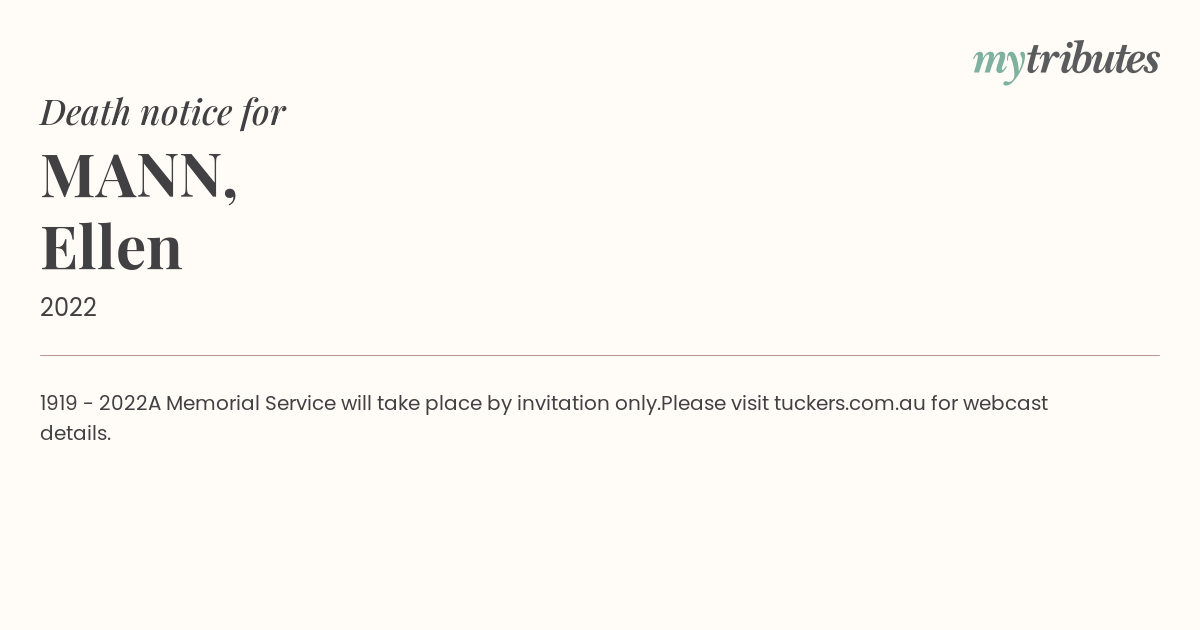Select the year "2022" below the name

pyautogui.click(x=68, y=307)
